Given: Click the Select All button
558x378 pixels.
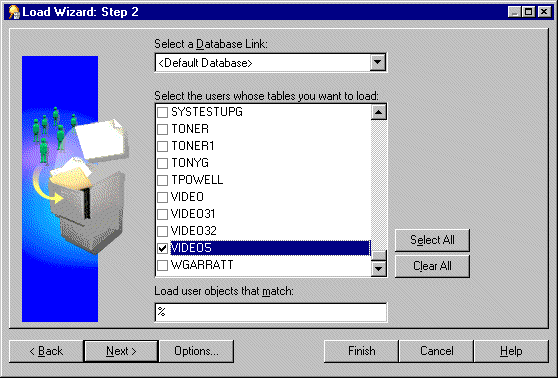Looking at the screenshot, I should 432,240.
